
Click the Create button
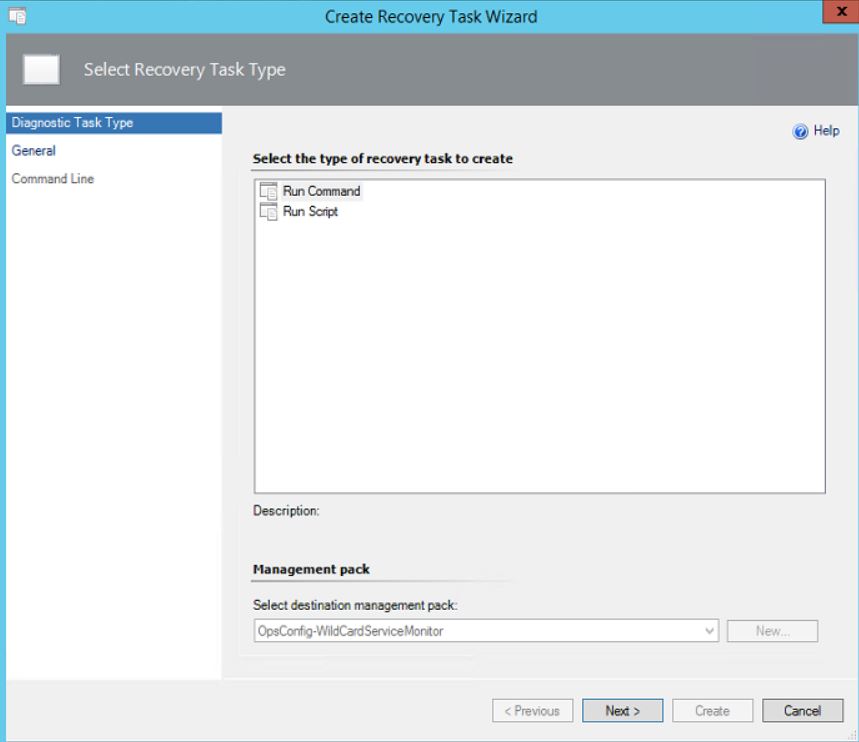pyautogui.click(x=712, y=711)
